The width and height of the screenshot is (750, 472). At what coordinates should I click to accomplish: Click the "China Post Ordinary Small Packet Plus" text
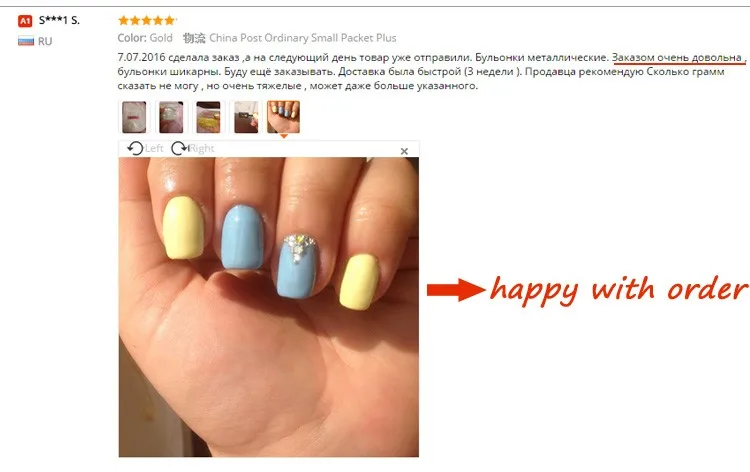click(303, 38)
